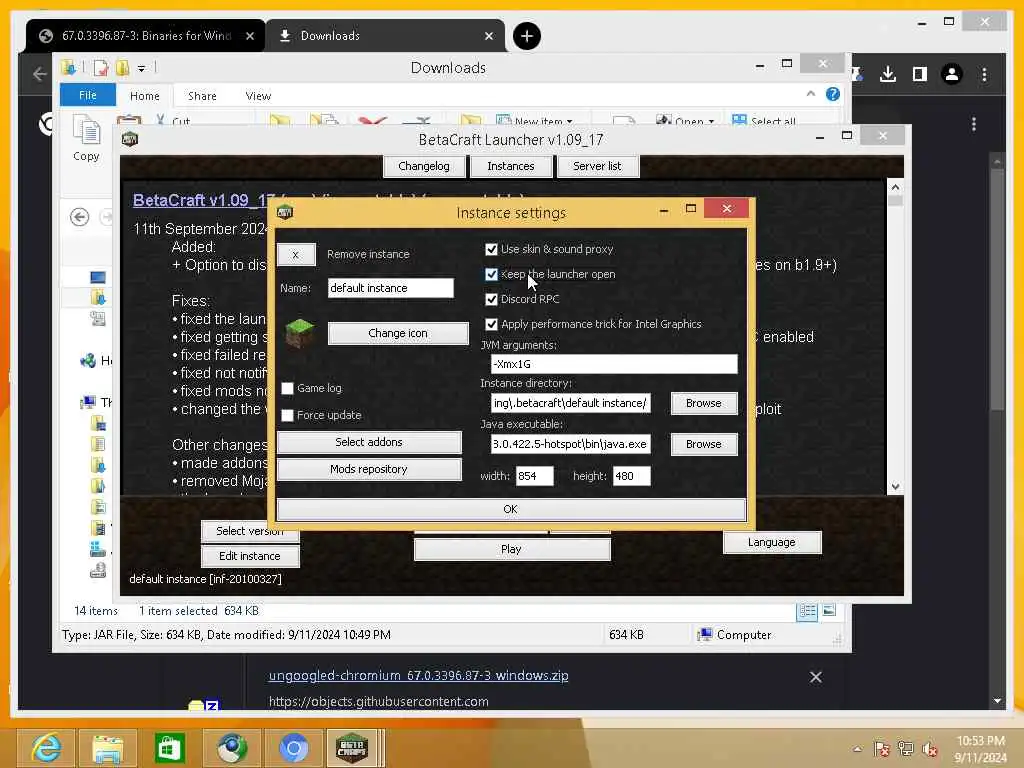
Task: Edit the height value field
Action: coord(632,476)
